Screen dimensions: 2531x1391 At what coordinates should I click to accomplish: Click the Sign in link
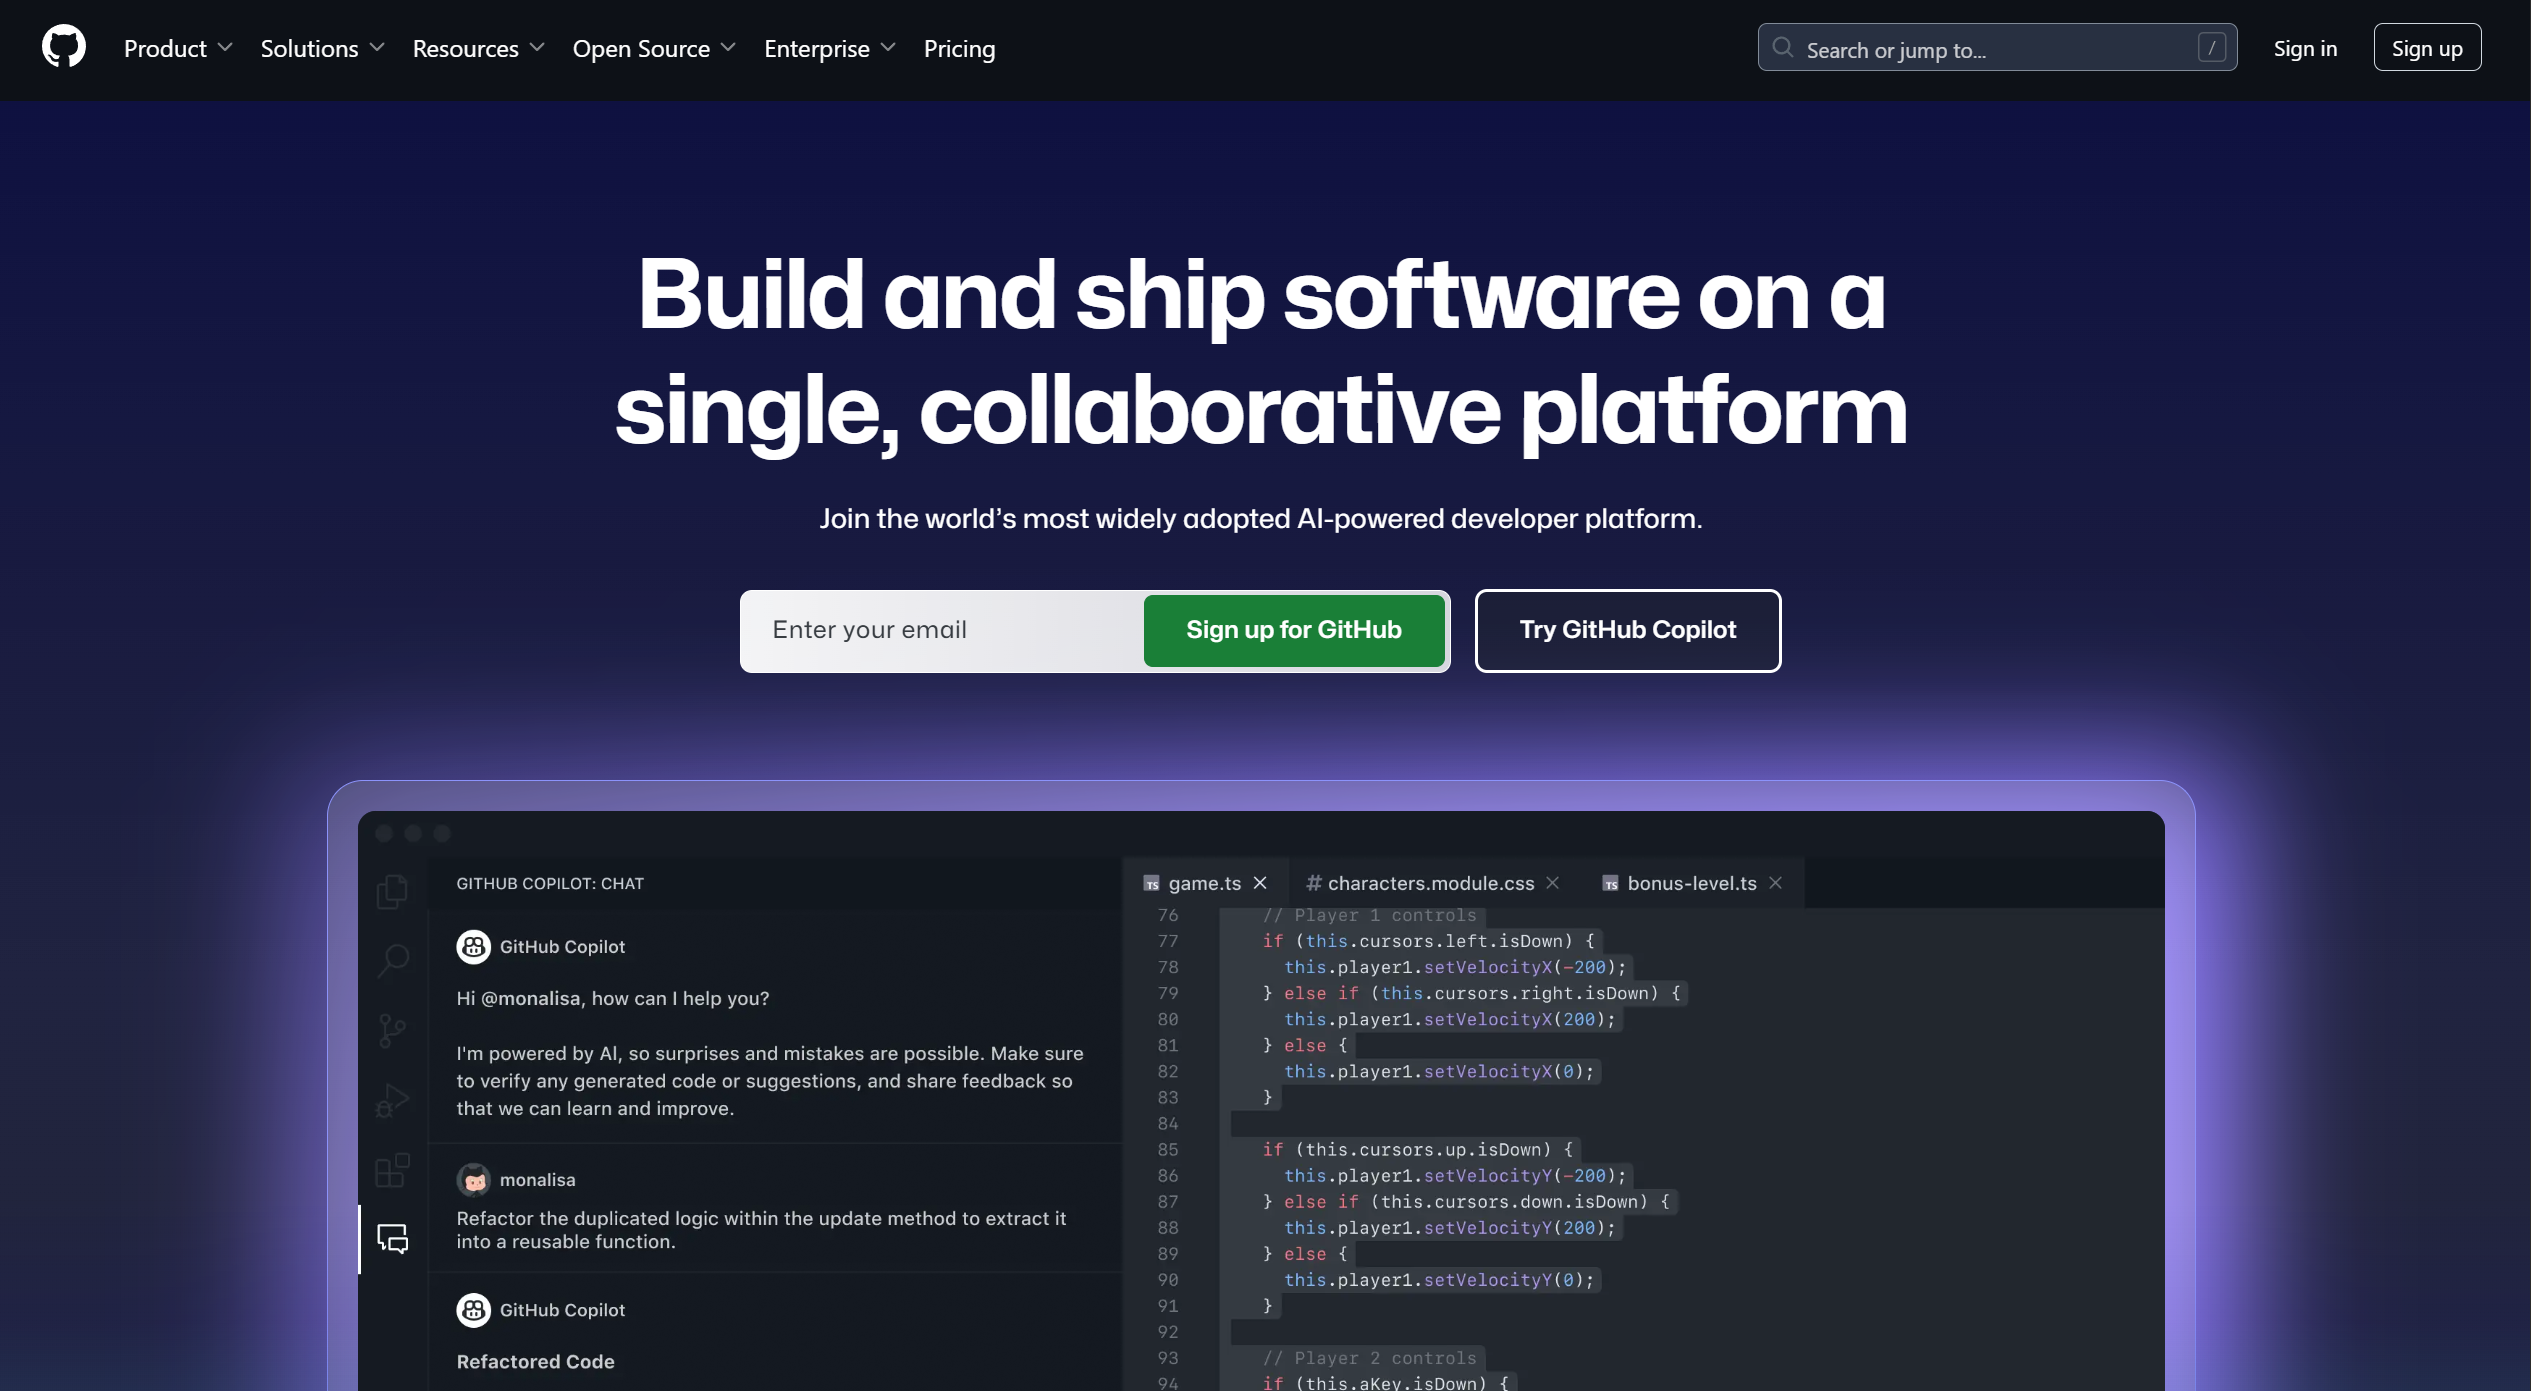[2305, 48]
